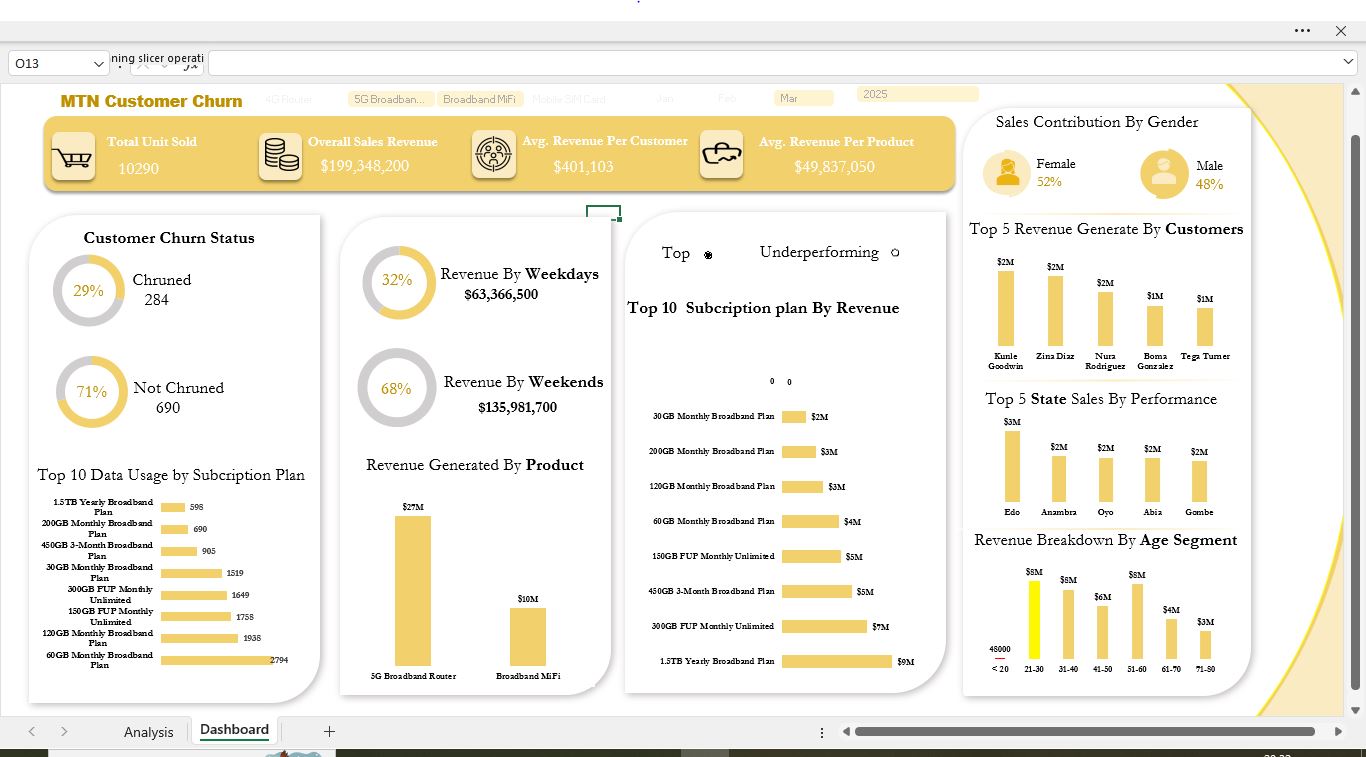
Task: Click the handshake icon for Avg. Revenue Per Product
Action: point(722,155)
